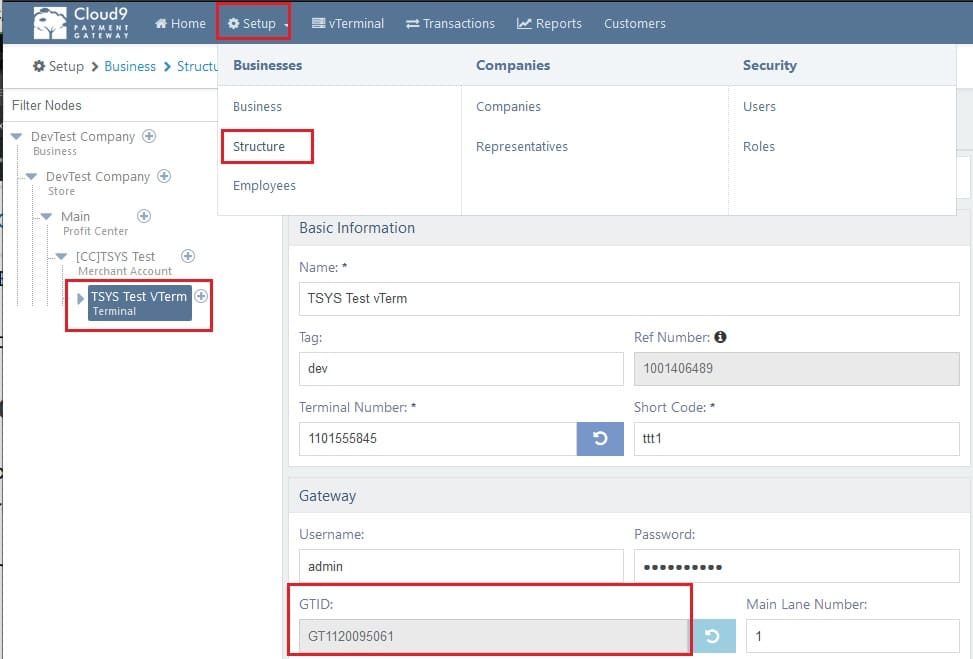This screenshot has height=659, width=973.
Task: Add child under [CC]TSYS Test account
Action: click(x=188, y=256)
